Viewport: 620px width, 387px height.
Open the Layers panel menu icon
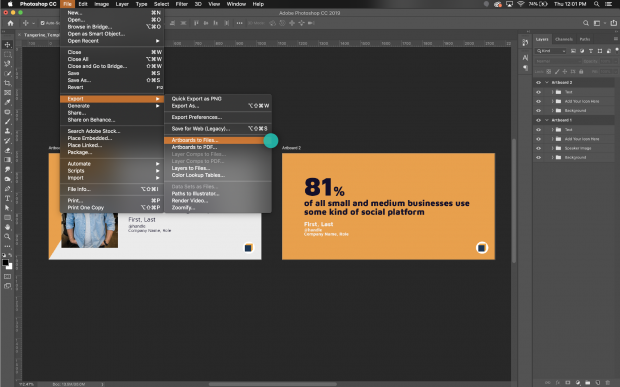[616, 39]
